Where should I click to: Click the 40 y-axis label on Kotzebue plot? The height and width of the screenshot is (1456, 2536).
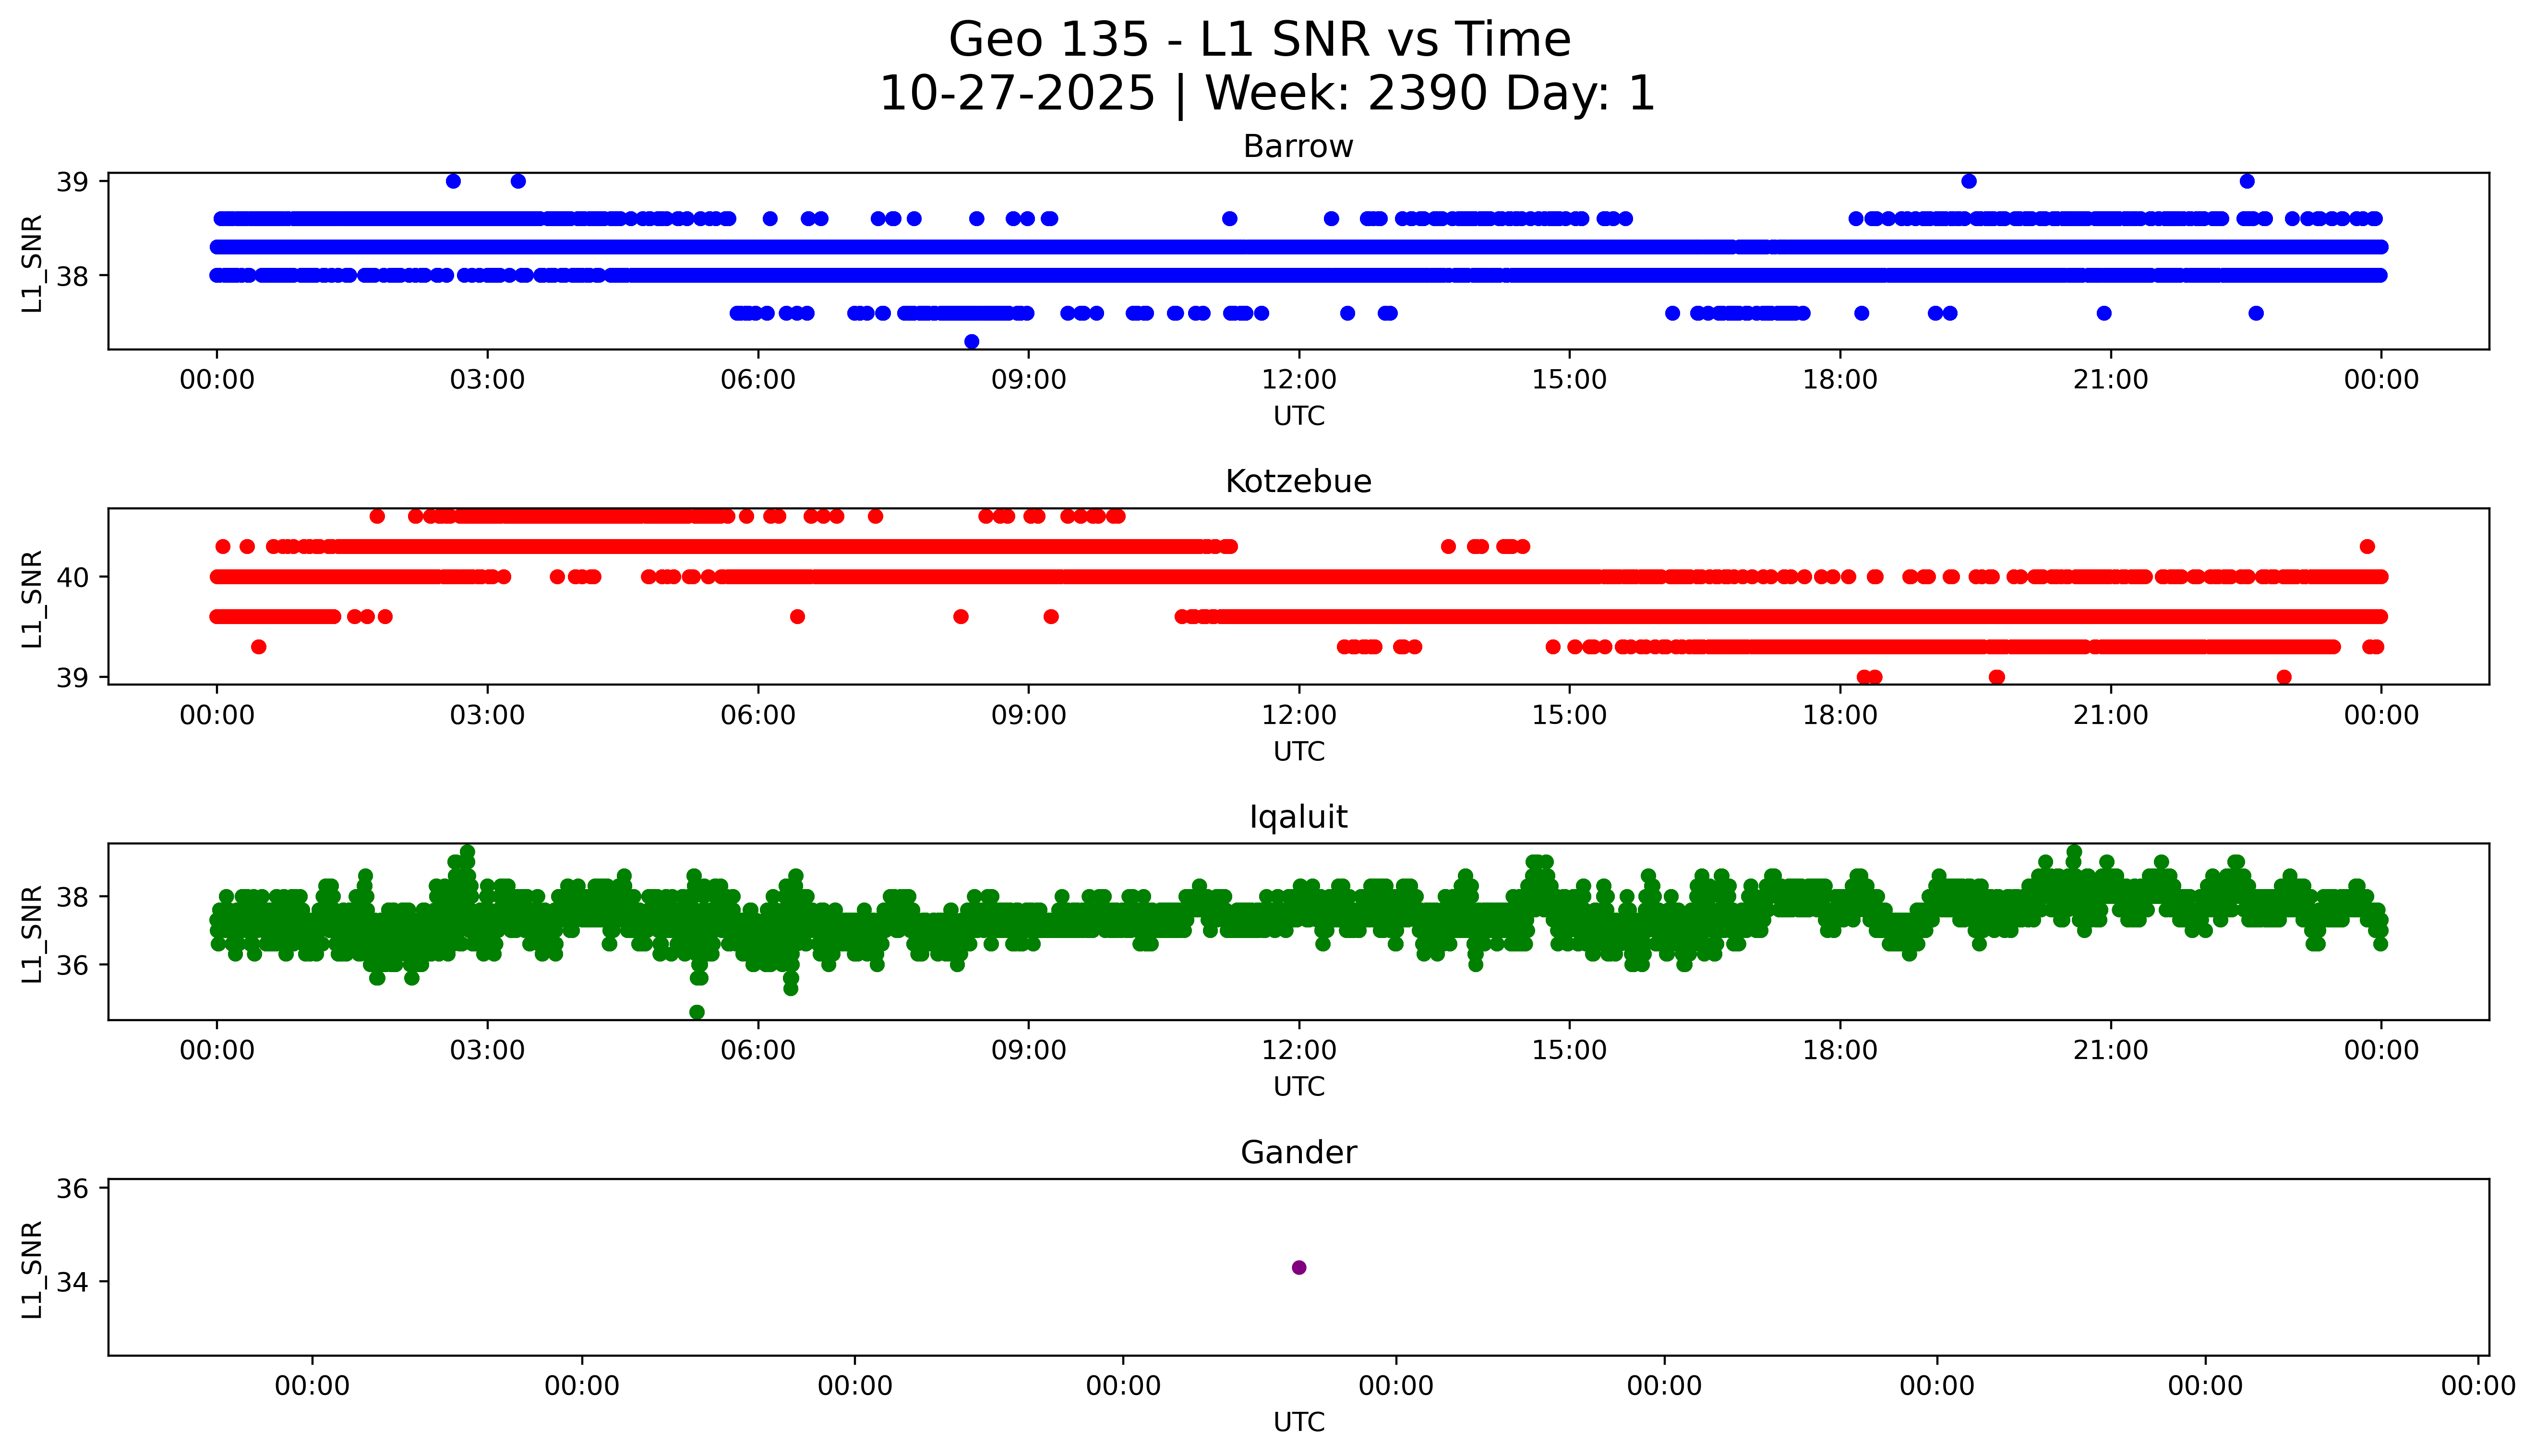click(x=72, y=577)
